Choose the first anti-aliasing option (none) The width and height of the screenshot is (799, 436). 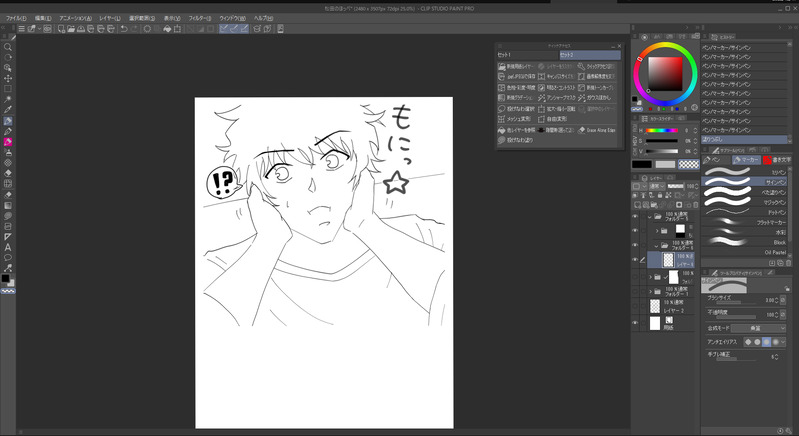coord(748,342)
